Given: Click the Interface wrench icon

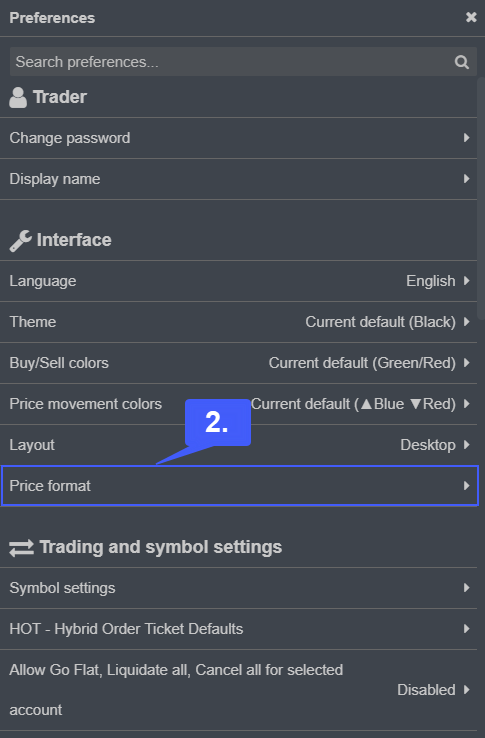Looking at the screenshot, I should tap(20, 241).
